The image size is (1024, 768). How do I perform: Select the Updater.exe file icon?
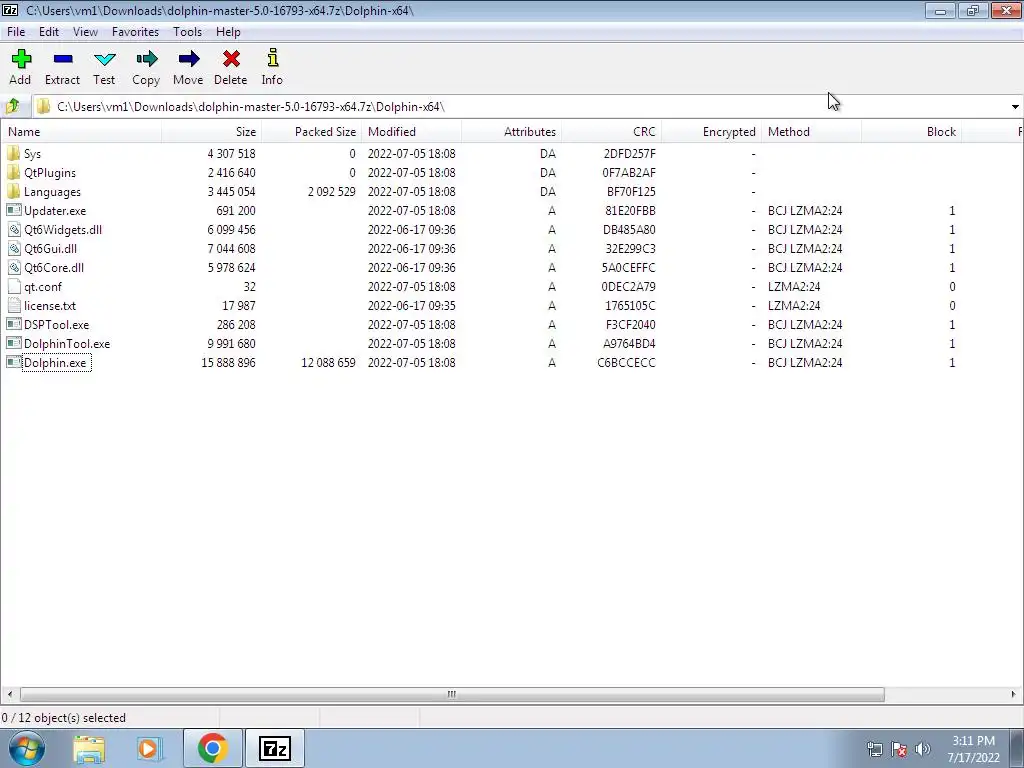click(x=14, y=210)
